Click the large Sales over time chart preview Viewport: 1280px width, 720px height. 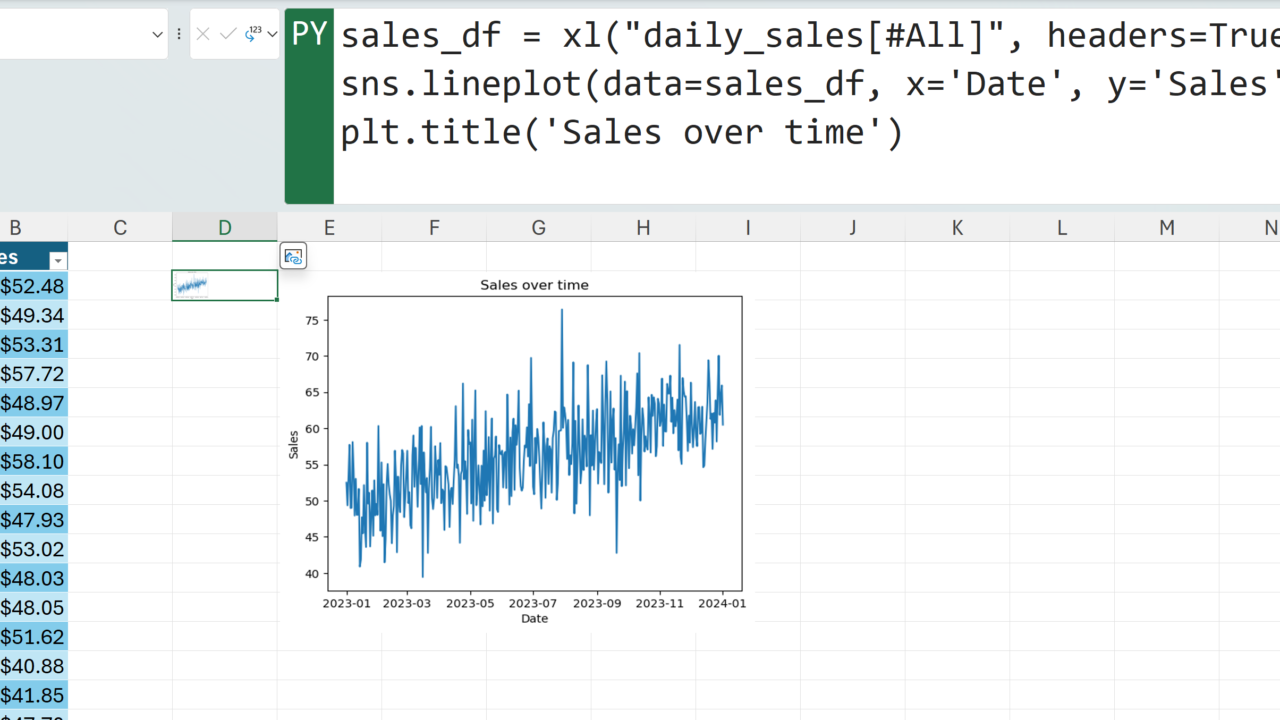pyautogui.click(x=519, y=450)
